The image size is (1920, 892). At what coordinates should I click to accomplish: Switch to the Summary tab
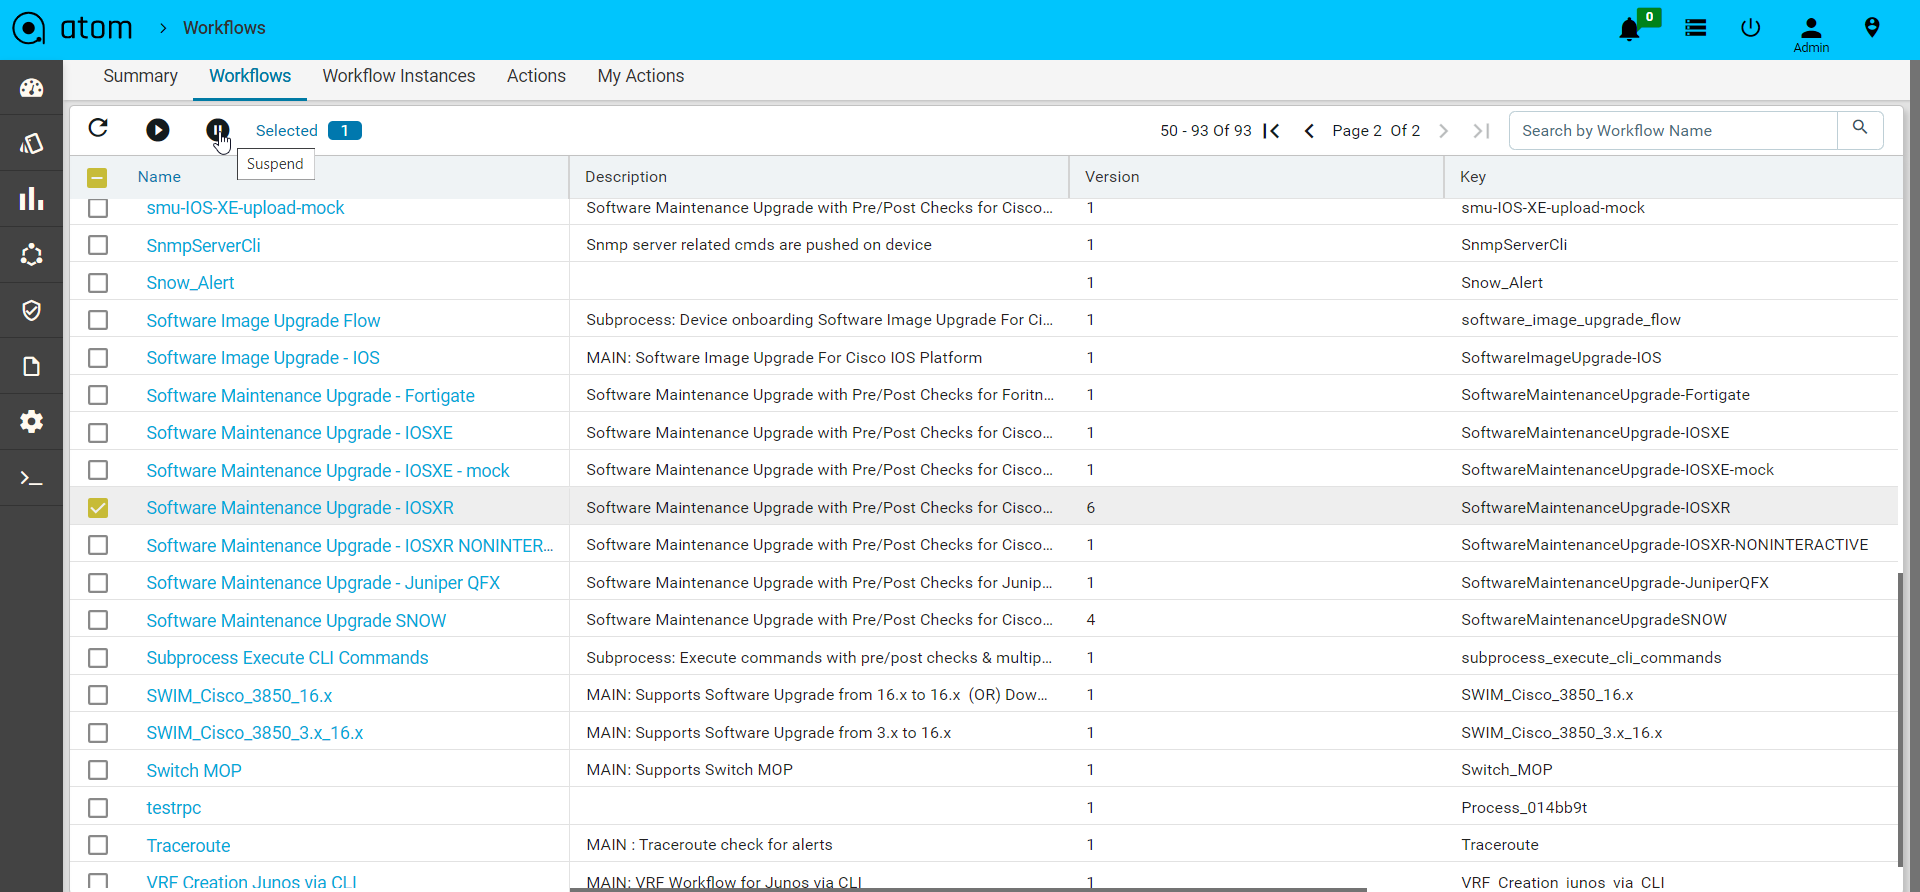(x=140, y=76)
